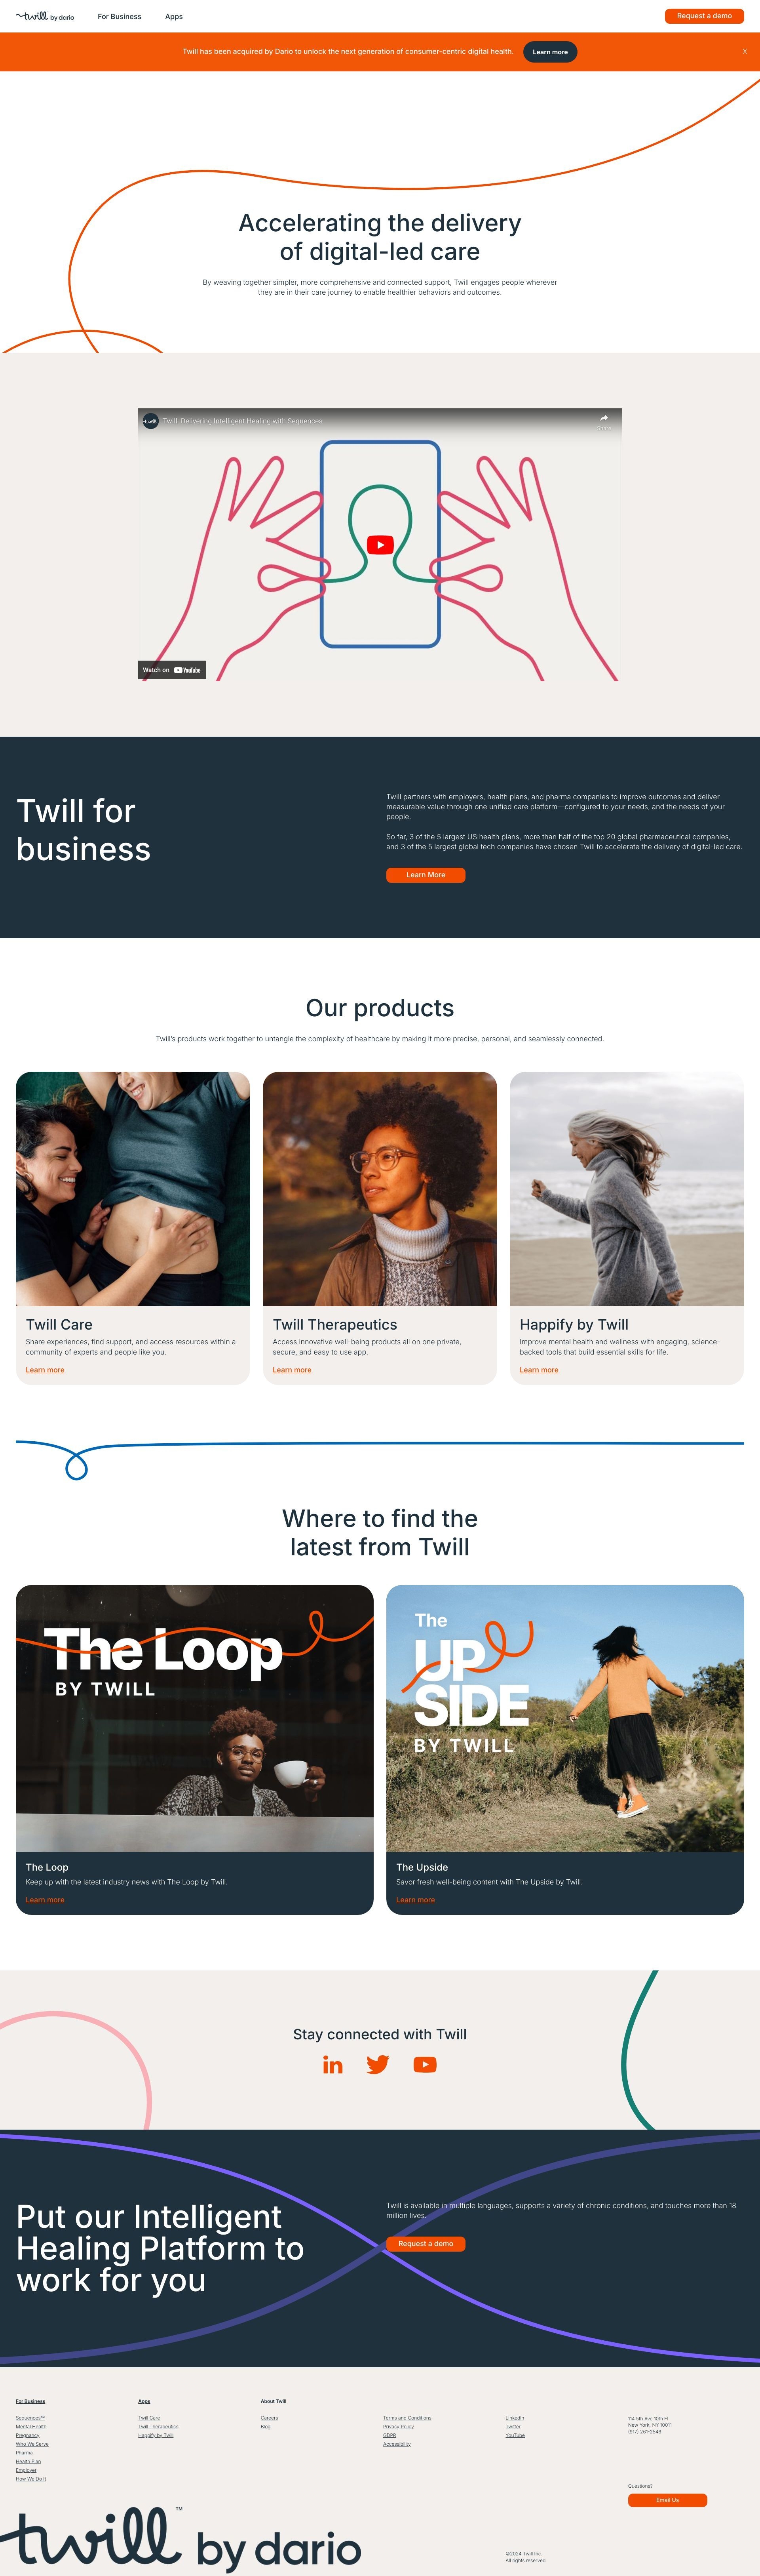Open Learn more under Happify by Twill
The height and width of the screenshot is (2576, 760).
point(539,1370)
